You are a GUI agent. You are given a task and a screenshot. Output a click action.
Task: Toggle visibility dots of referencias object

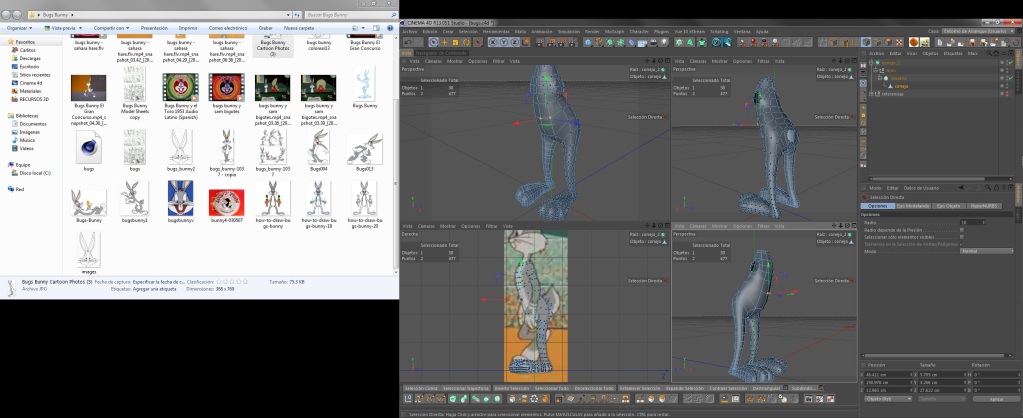[1007, 94]
